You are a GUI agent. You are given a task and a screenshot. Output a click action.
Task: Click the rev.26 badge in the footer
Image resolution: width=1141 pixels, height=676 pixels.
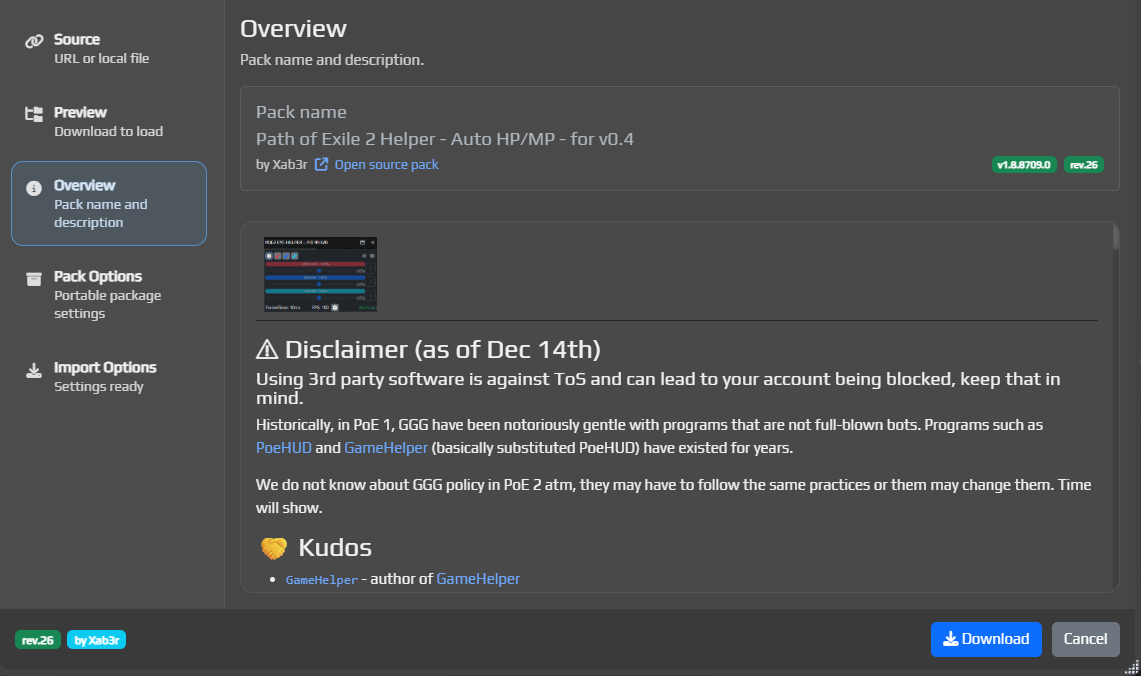[x=38, y=639]
